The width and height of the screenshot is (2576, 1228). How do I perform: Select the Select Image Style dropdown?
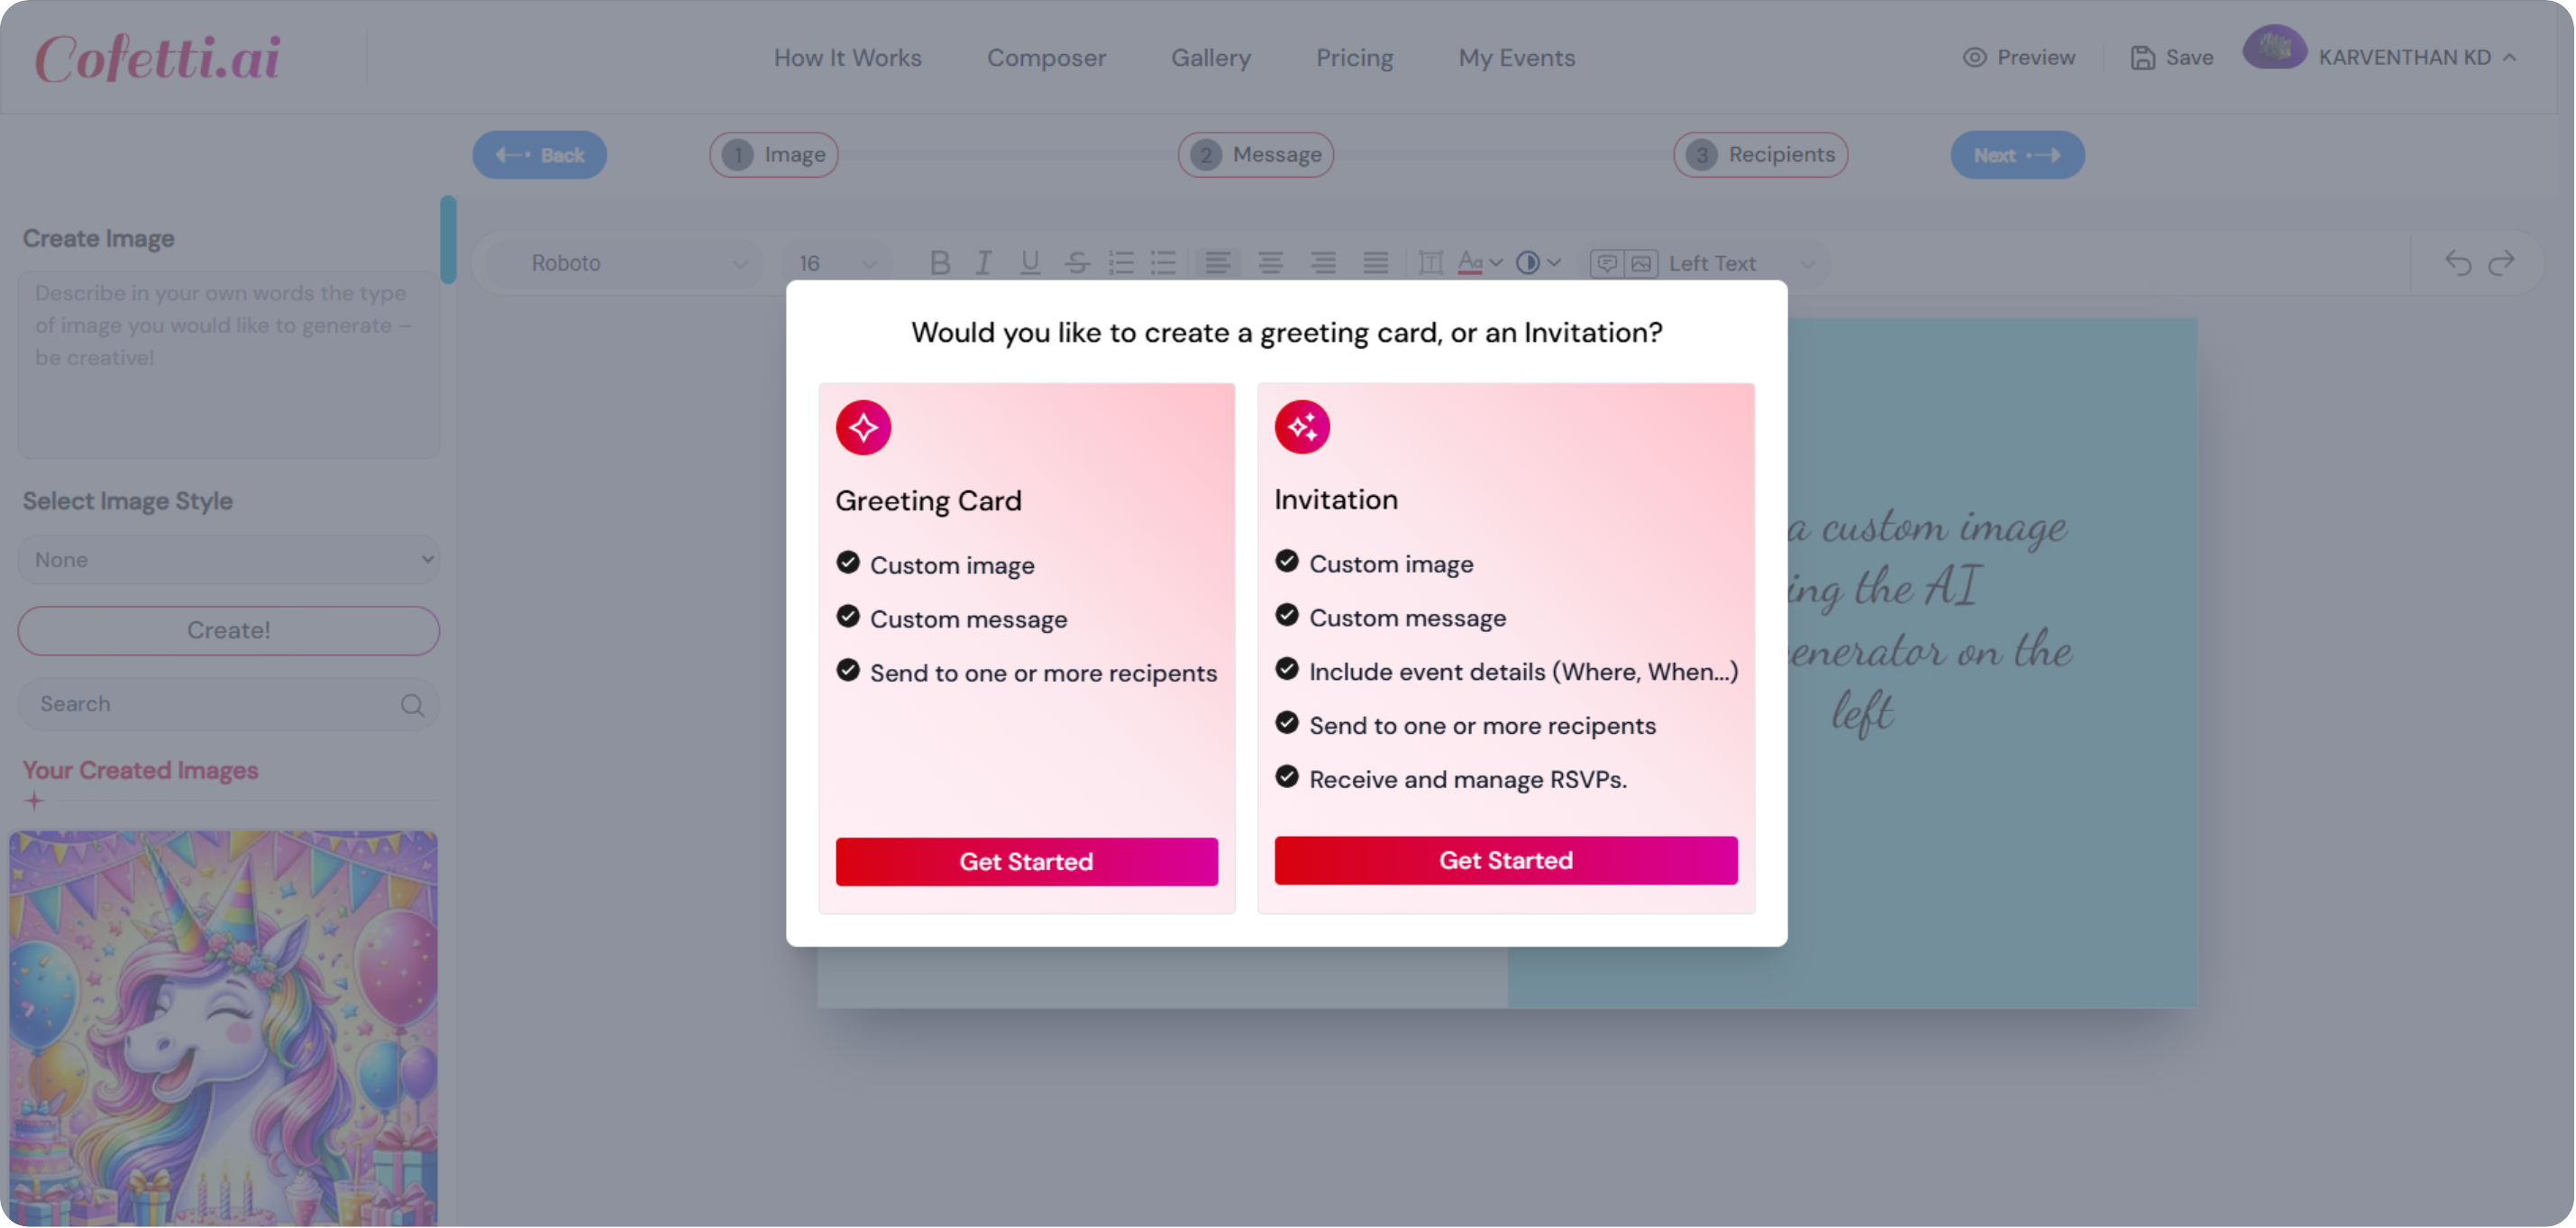click(228, 559)
